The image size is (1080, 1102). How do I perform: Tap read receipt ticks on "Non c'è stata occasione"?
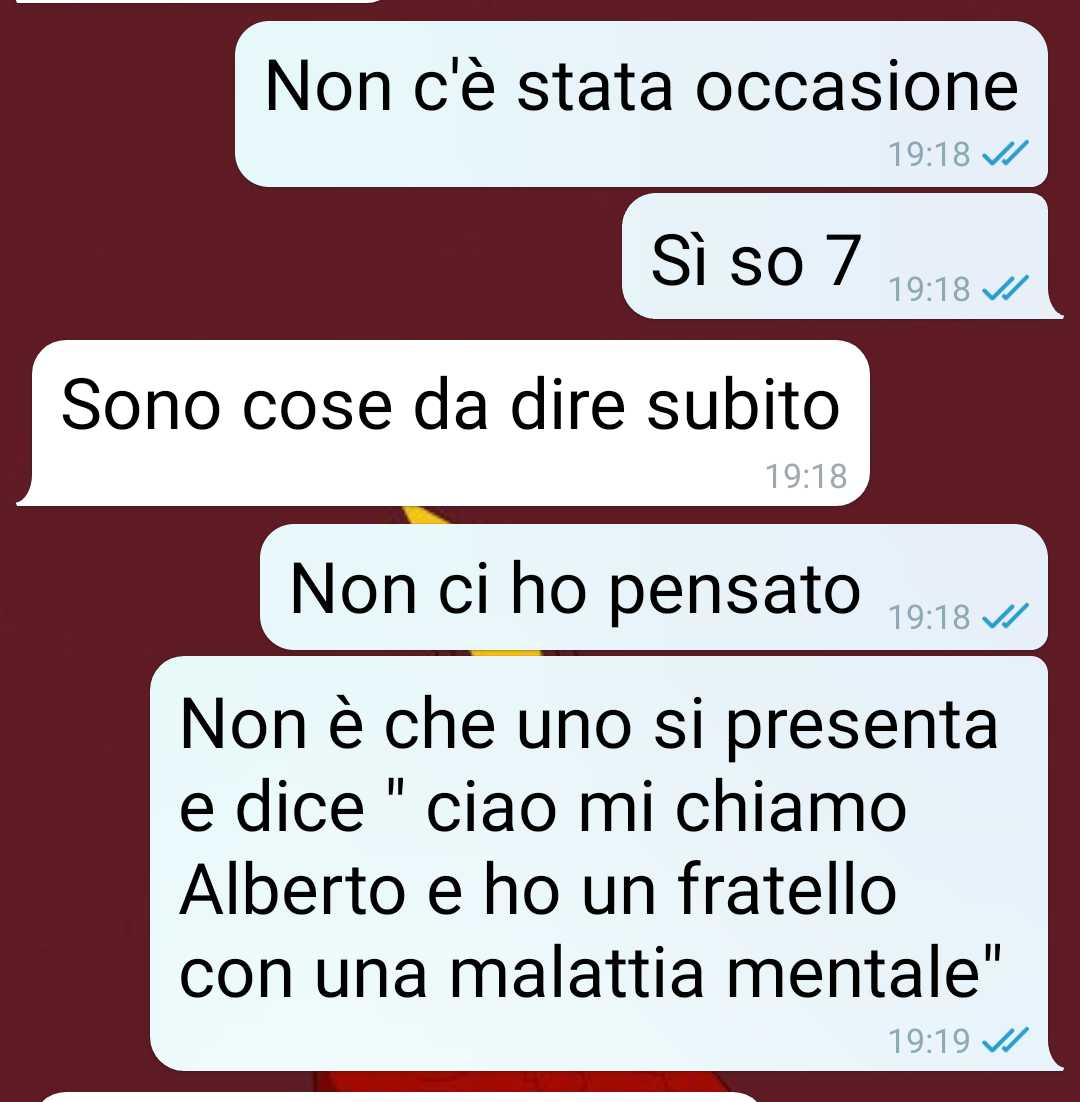point(1005,153)
